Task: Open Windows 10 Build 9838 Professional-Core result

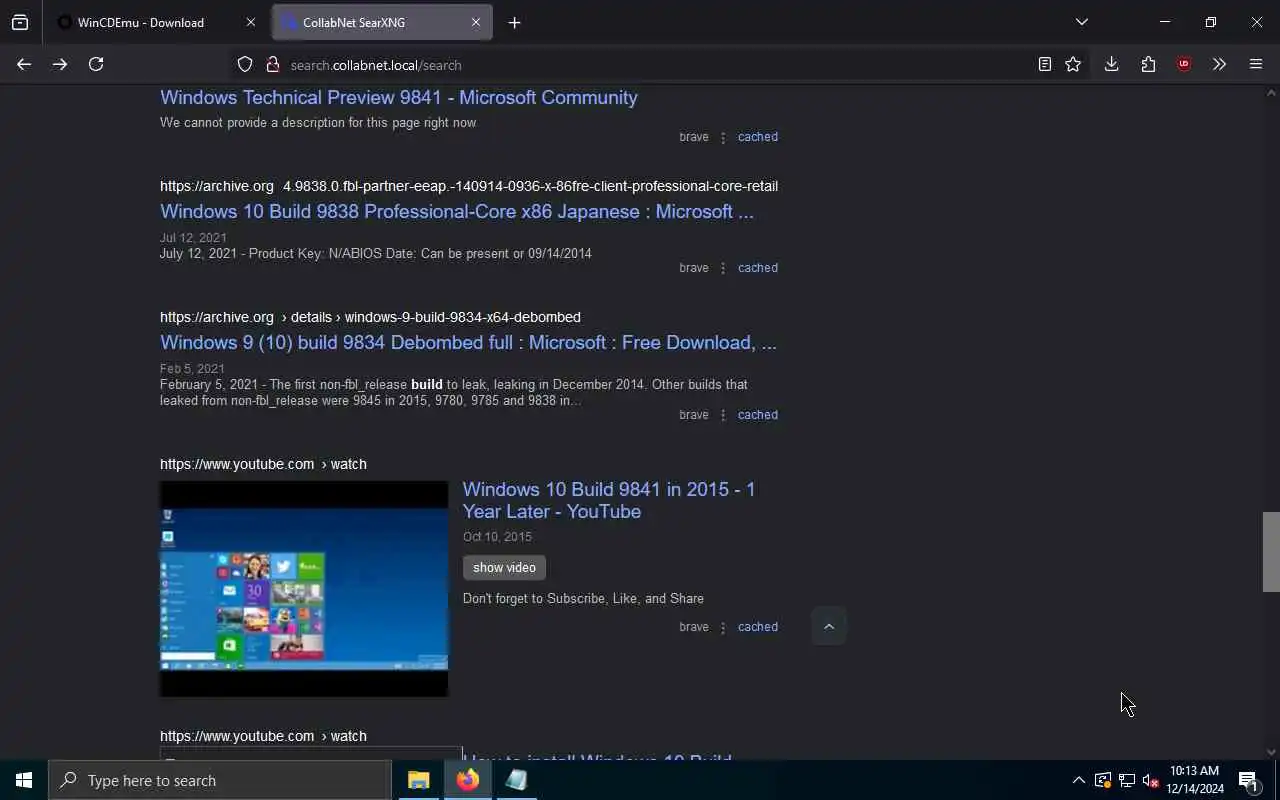Action: (x=457, y=211)
